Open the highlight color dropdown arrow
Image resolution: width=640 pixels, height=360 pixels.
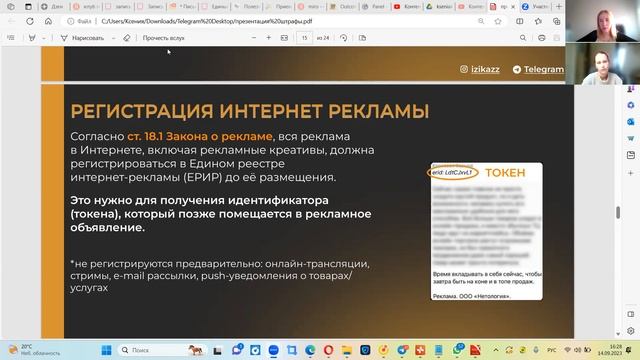pyautogui.click(x=44, y=38)
